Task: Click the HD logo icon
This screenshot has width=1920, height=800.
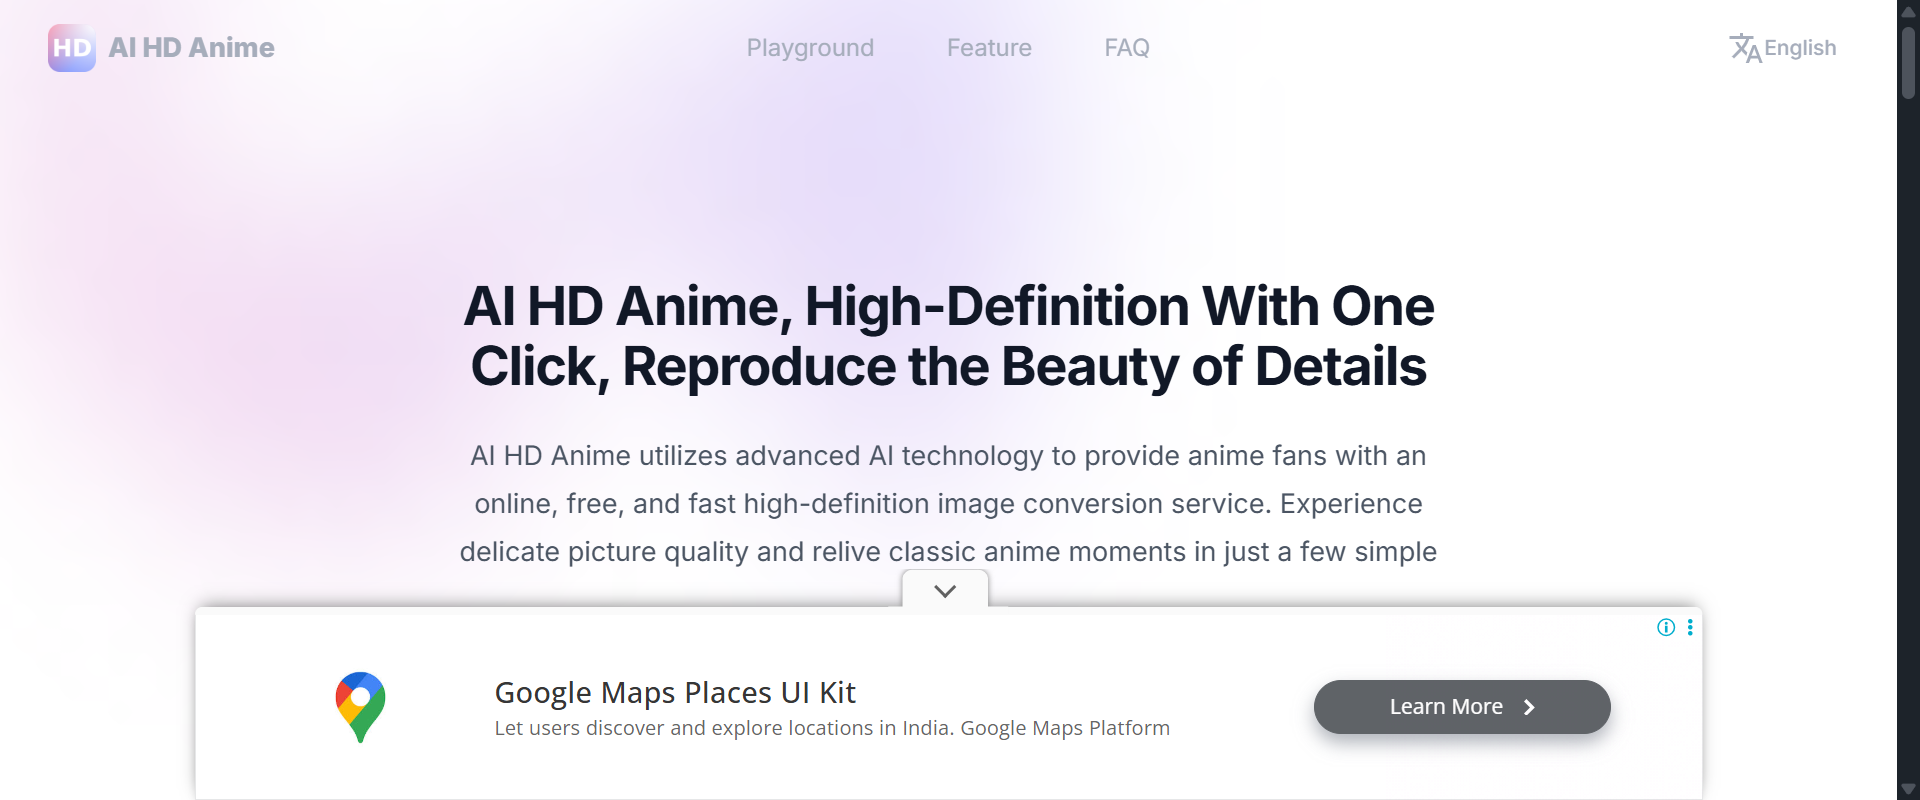Action: (71, 48)
